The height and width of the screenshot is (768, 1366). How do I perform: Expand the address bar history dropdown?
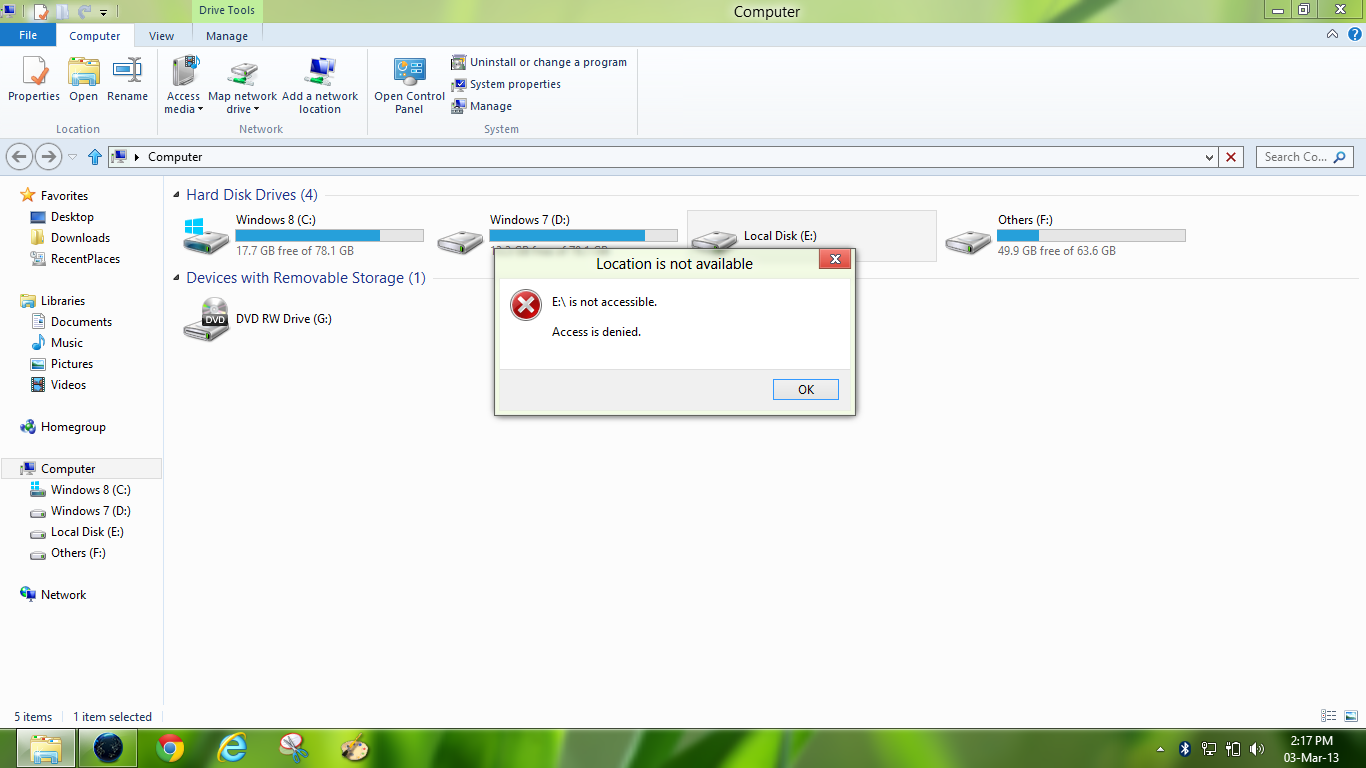point(1210,157)
